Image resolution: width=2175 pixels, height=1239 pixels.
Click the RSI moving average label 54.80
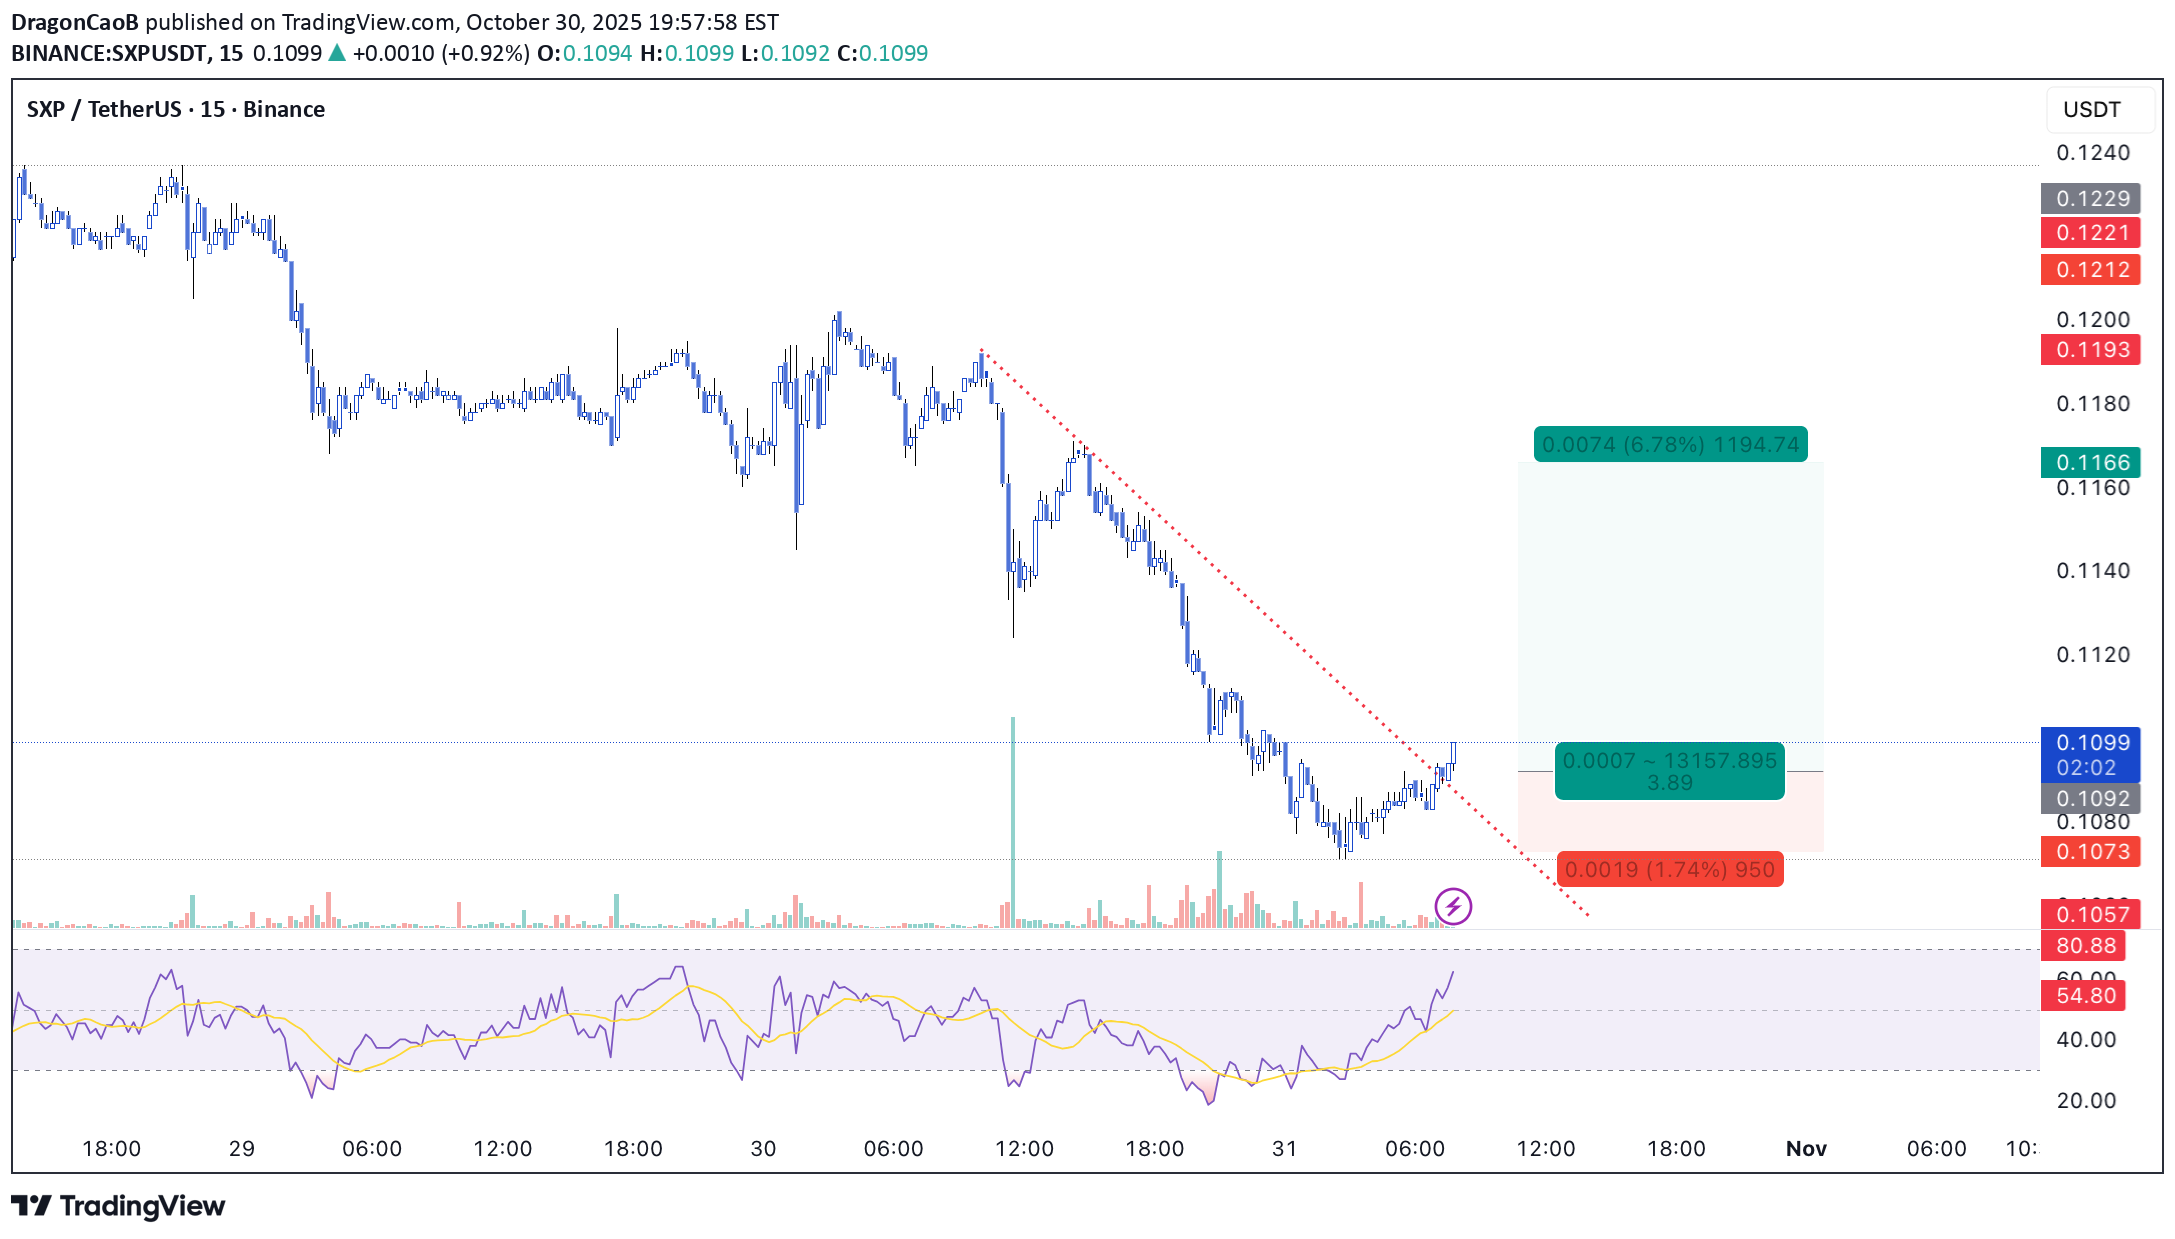click(x=2085, y=996)
